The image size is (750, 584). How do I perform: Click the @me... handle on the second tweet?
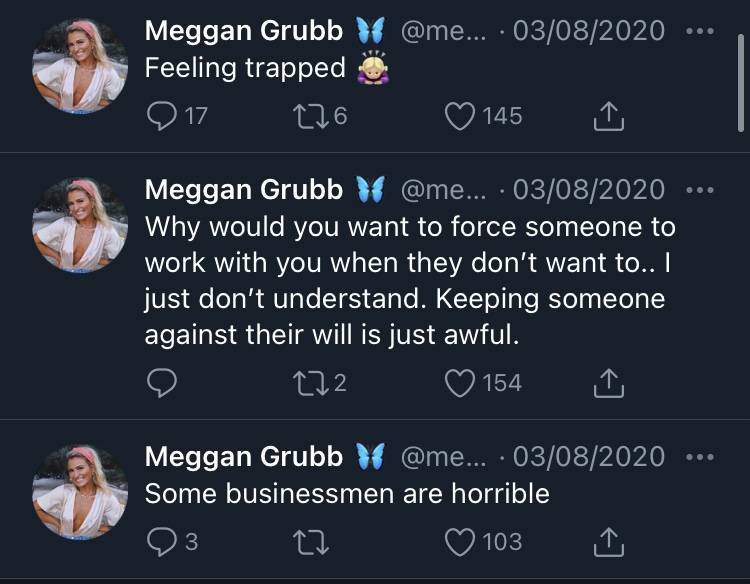[x=443, y=190]
